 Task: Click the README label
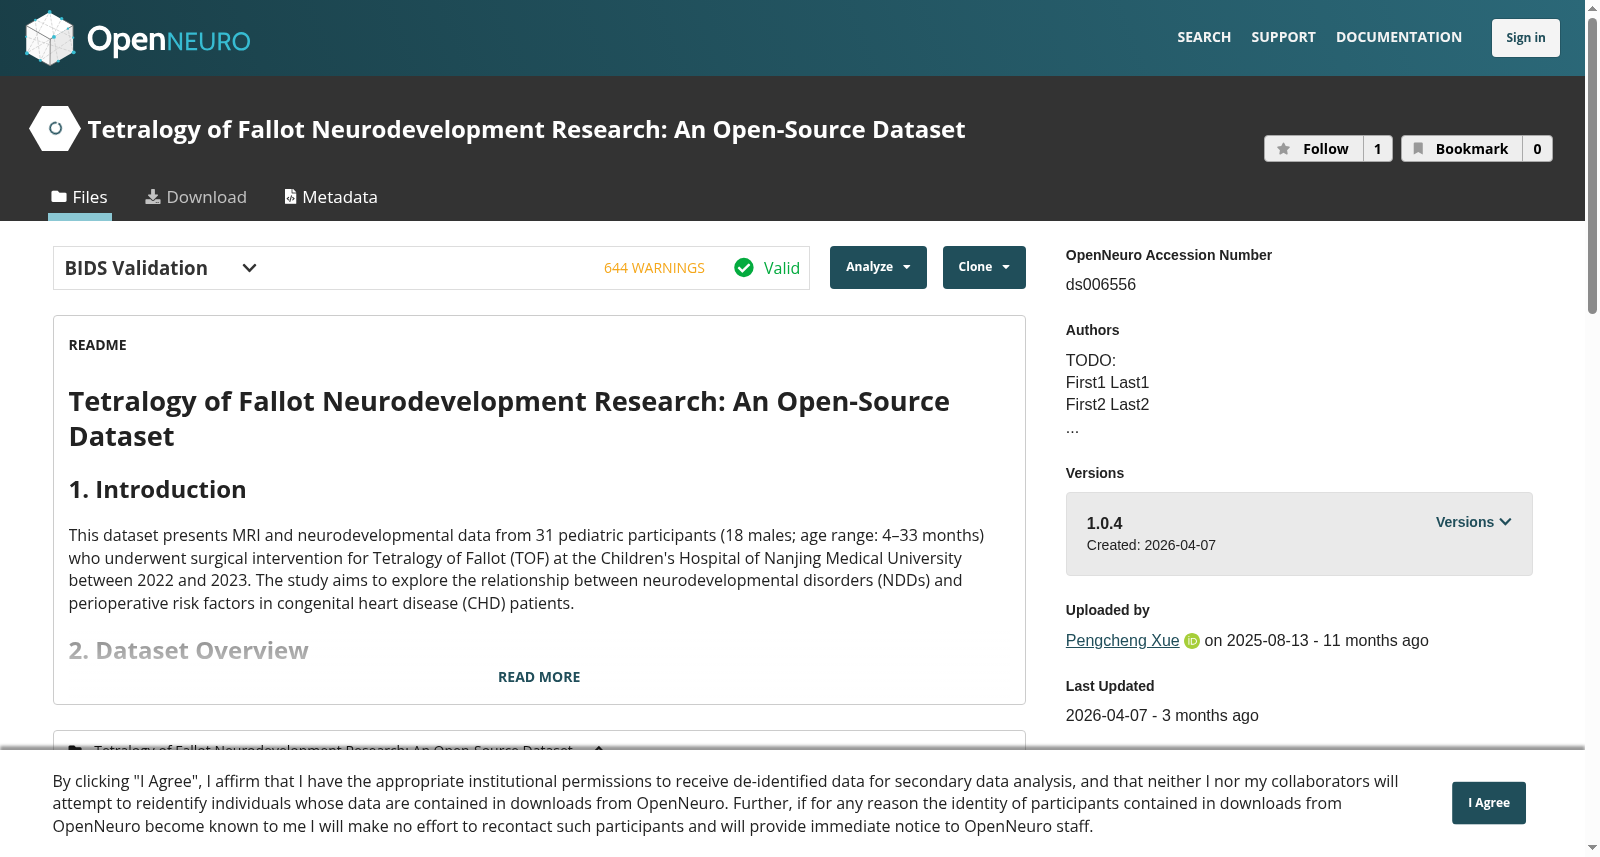pos(97,345)
